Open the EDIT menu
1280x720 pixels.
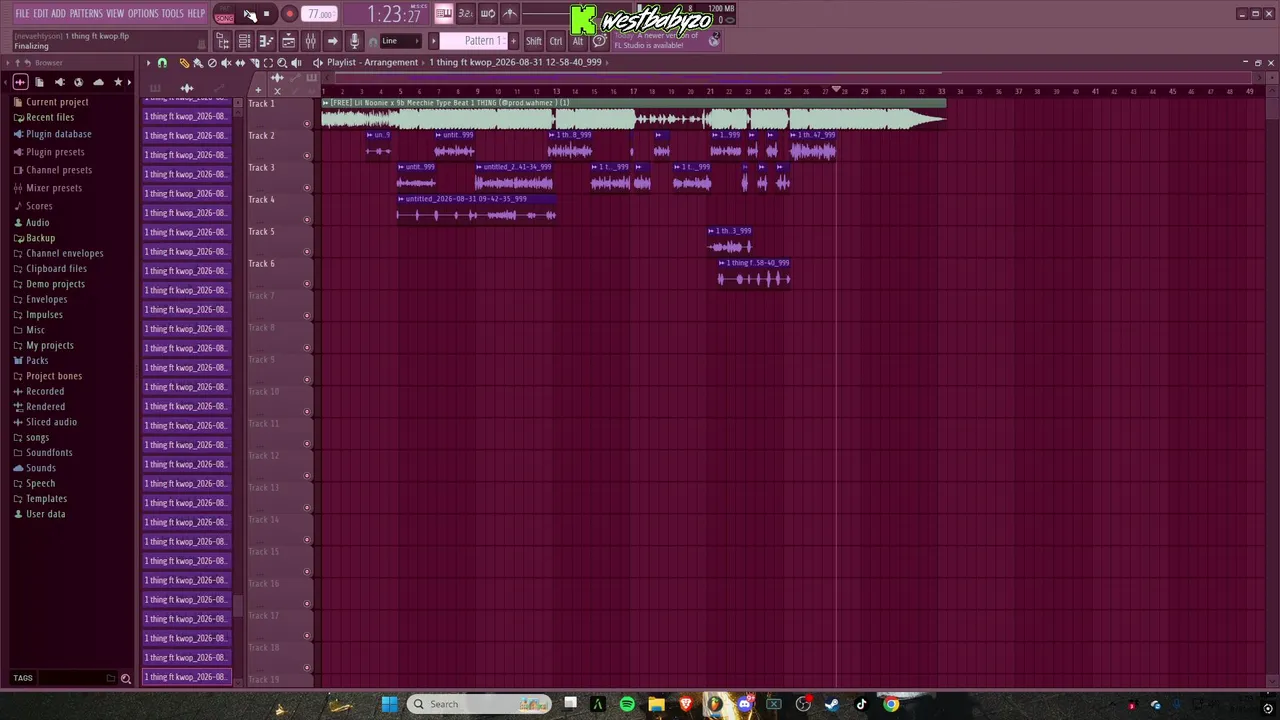point(41,13)
